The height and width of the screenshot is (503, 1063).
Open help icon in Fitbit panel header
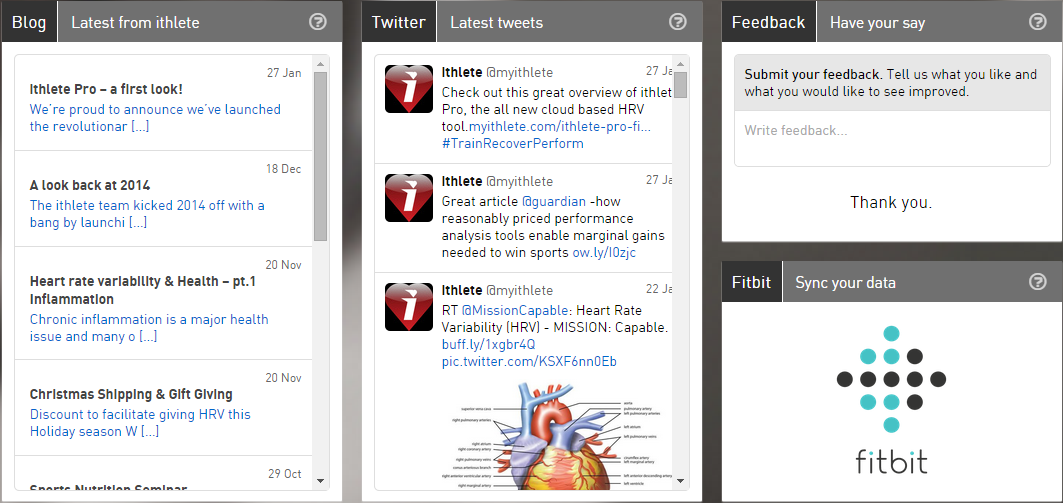pos(1038,281)
